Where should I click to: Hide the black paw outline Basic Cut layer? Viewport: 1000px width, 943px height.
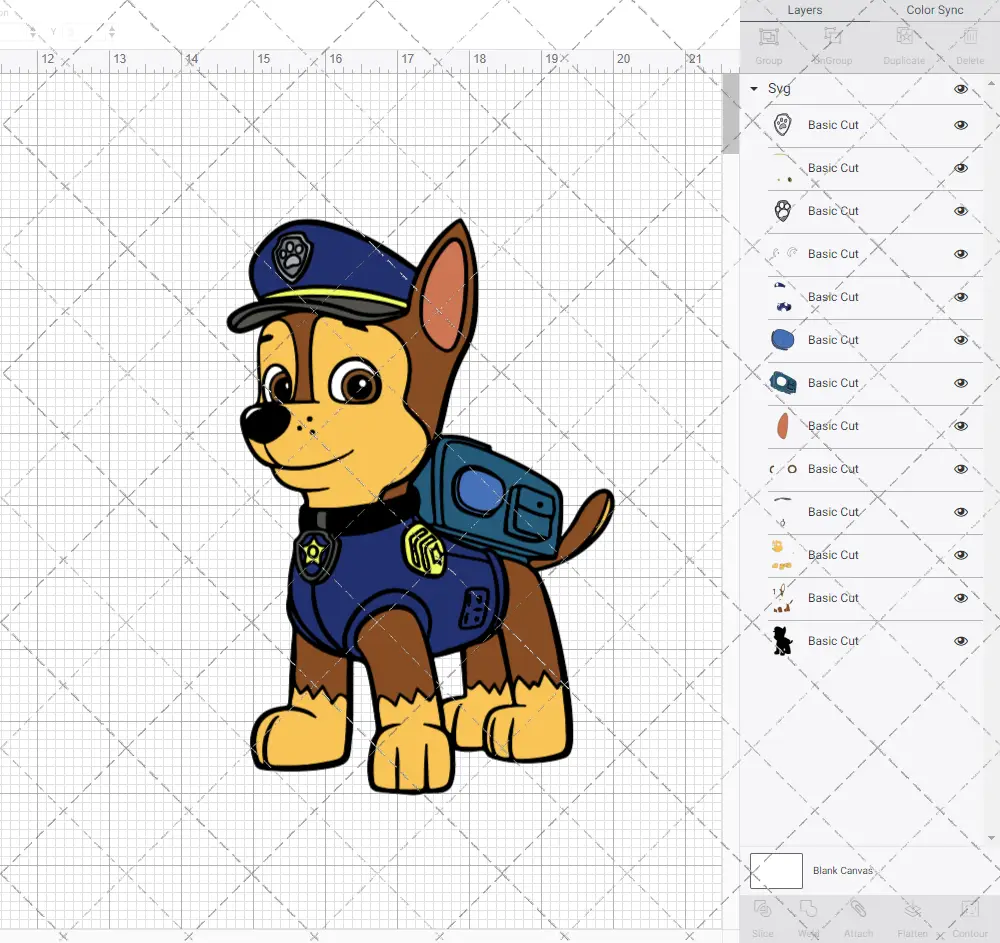tap(960, 211)
